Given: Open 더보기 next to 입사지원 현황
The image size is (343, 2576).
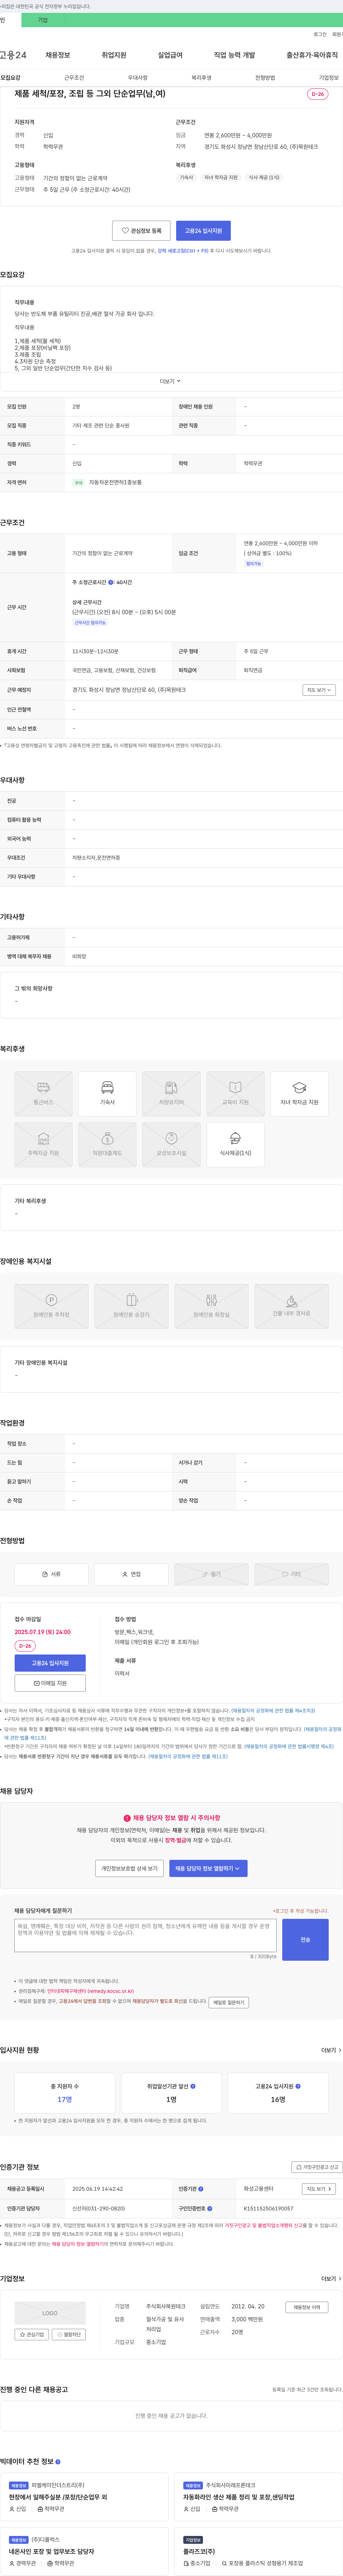Looking at the screenshot, I should [330, 2050].
